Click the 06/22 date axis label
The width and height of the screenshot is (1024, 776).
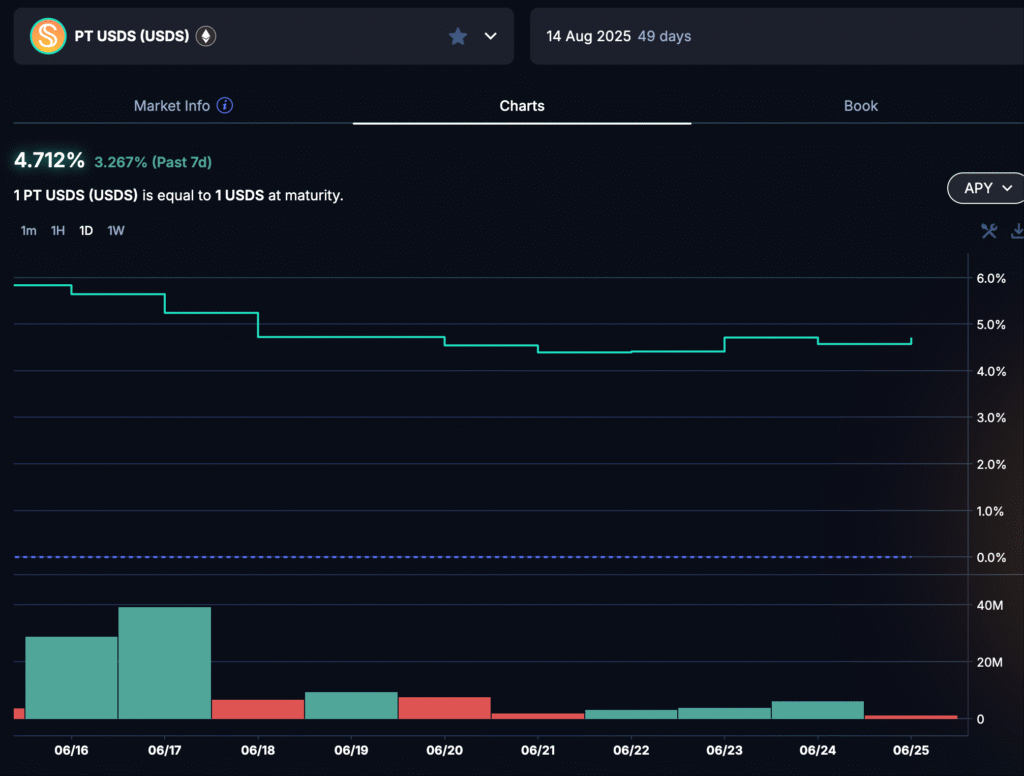[631, 750]
